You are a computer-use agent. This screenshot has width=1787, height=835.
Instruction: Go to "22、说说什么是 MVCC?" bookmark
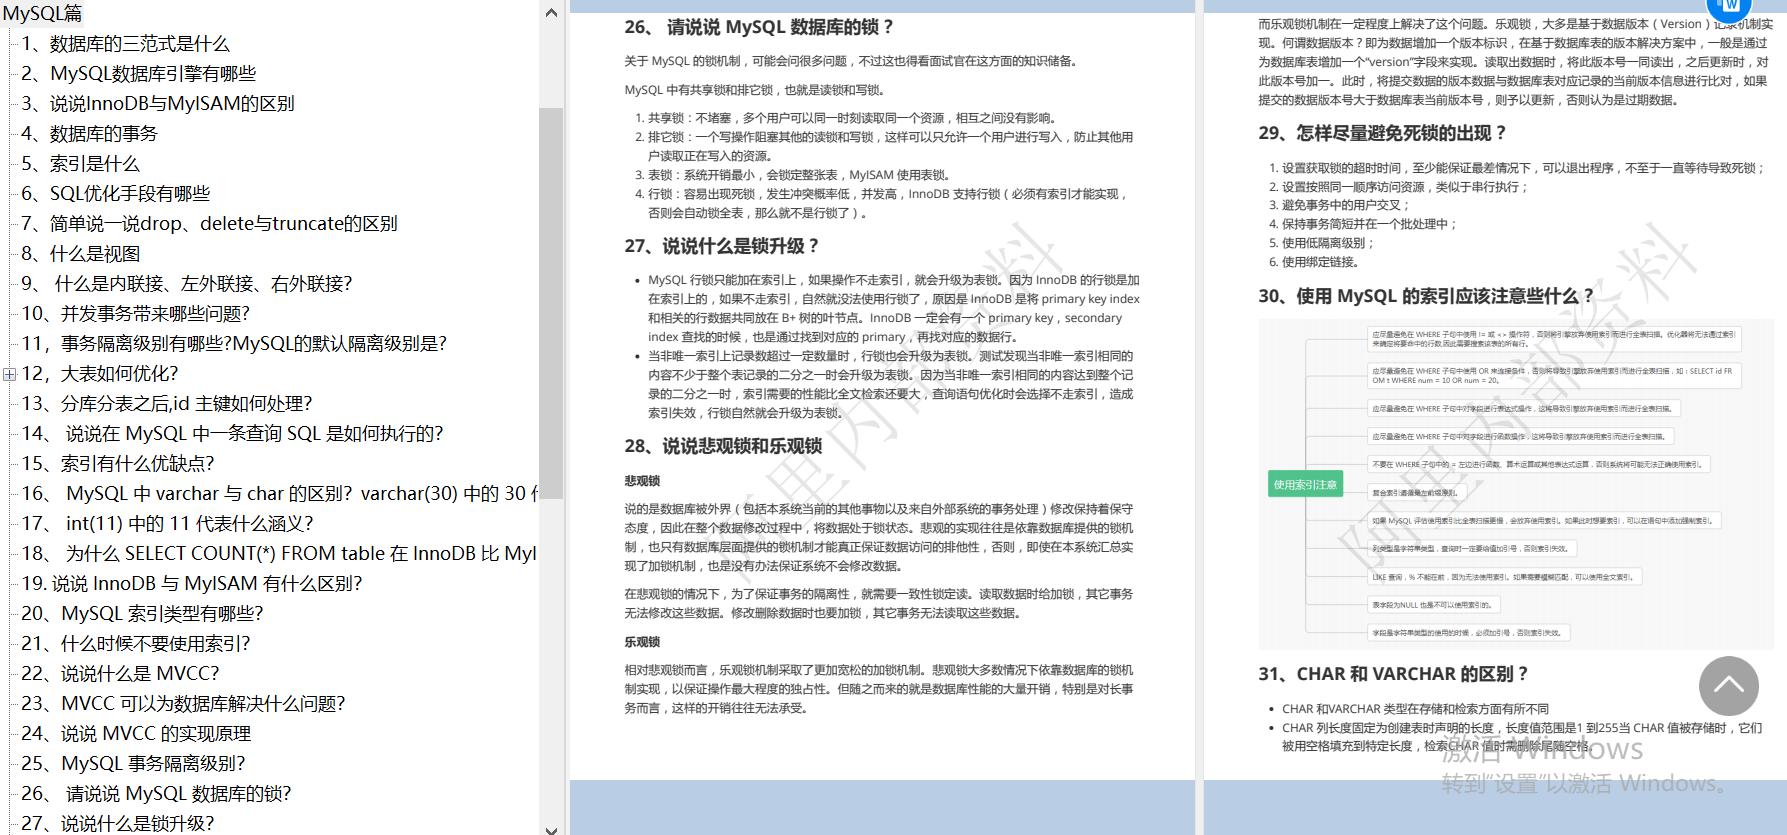(120, 674)
